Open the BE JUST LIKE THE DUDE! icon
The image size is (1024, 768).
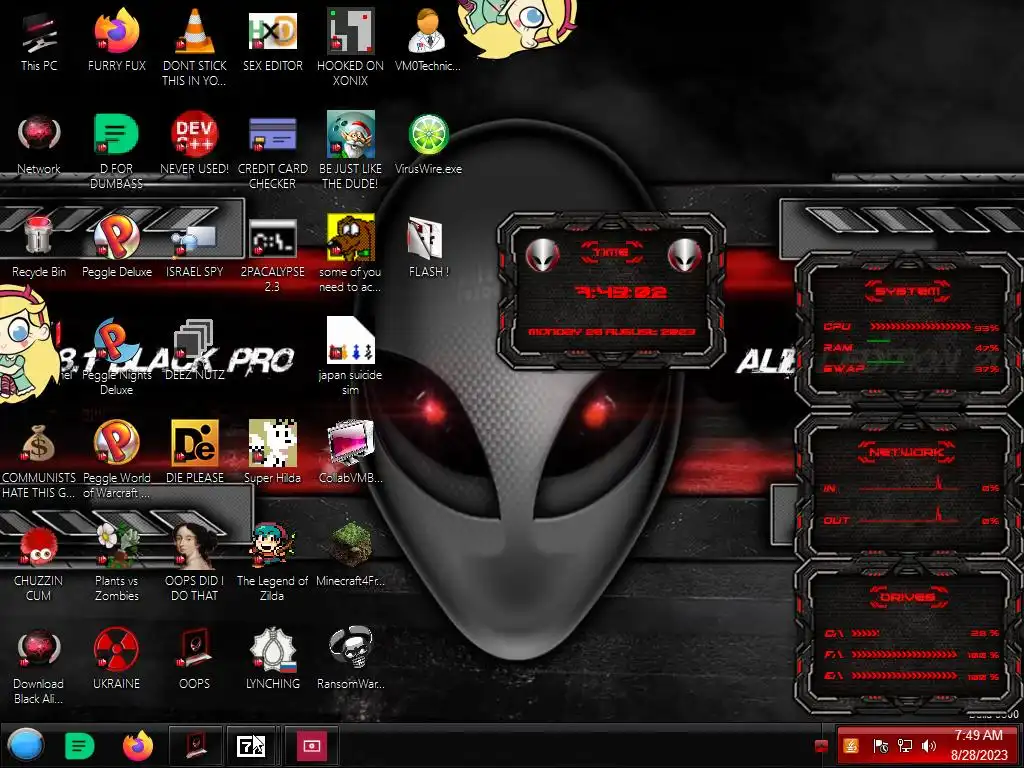coord(350,150)
